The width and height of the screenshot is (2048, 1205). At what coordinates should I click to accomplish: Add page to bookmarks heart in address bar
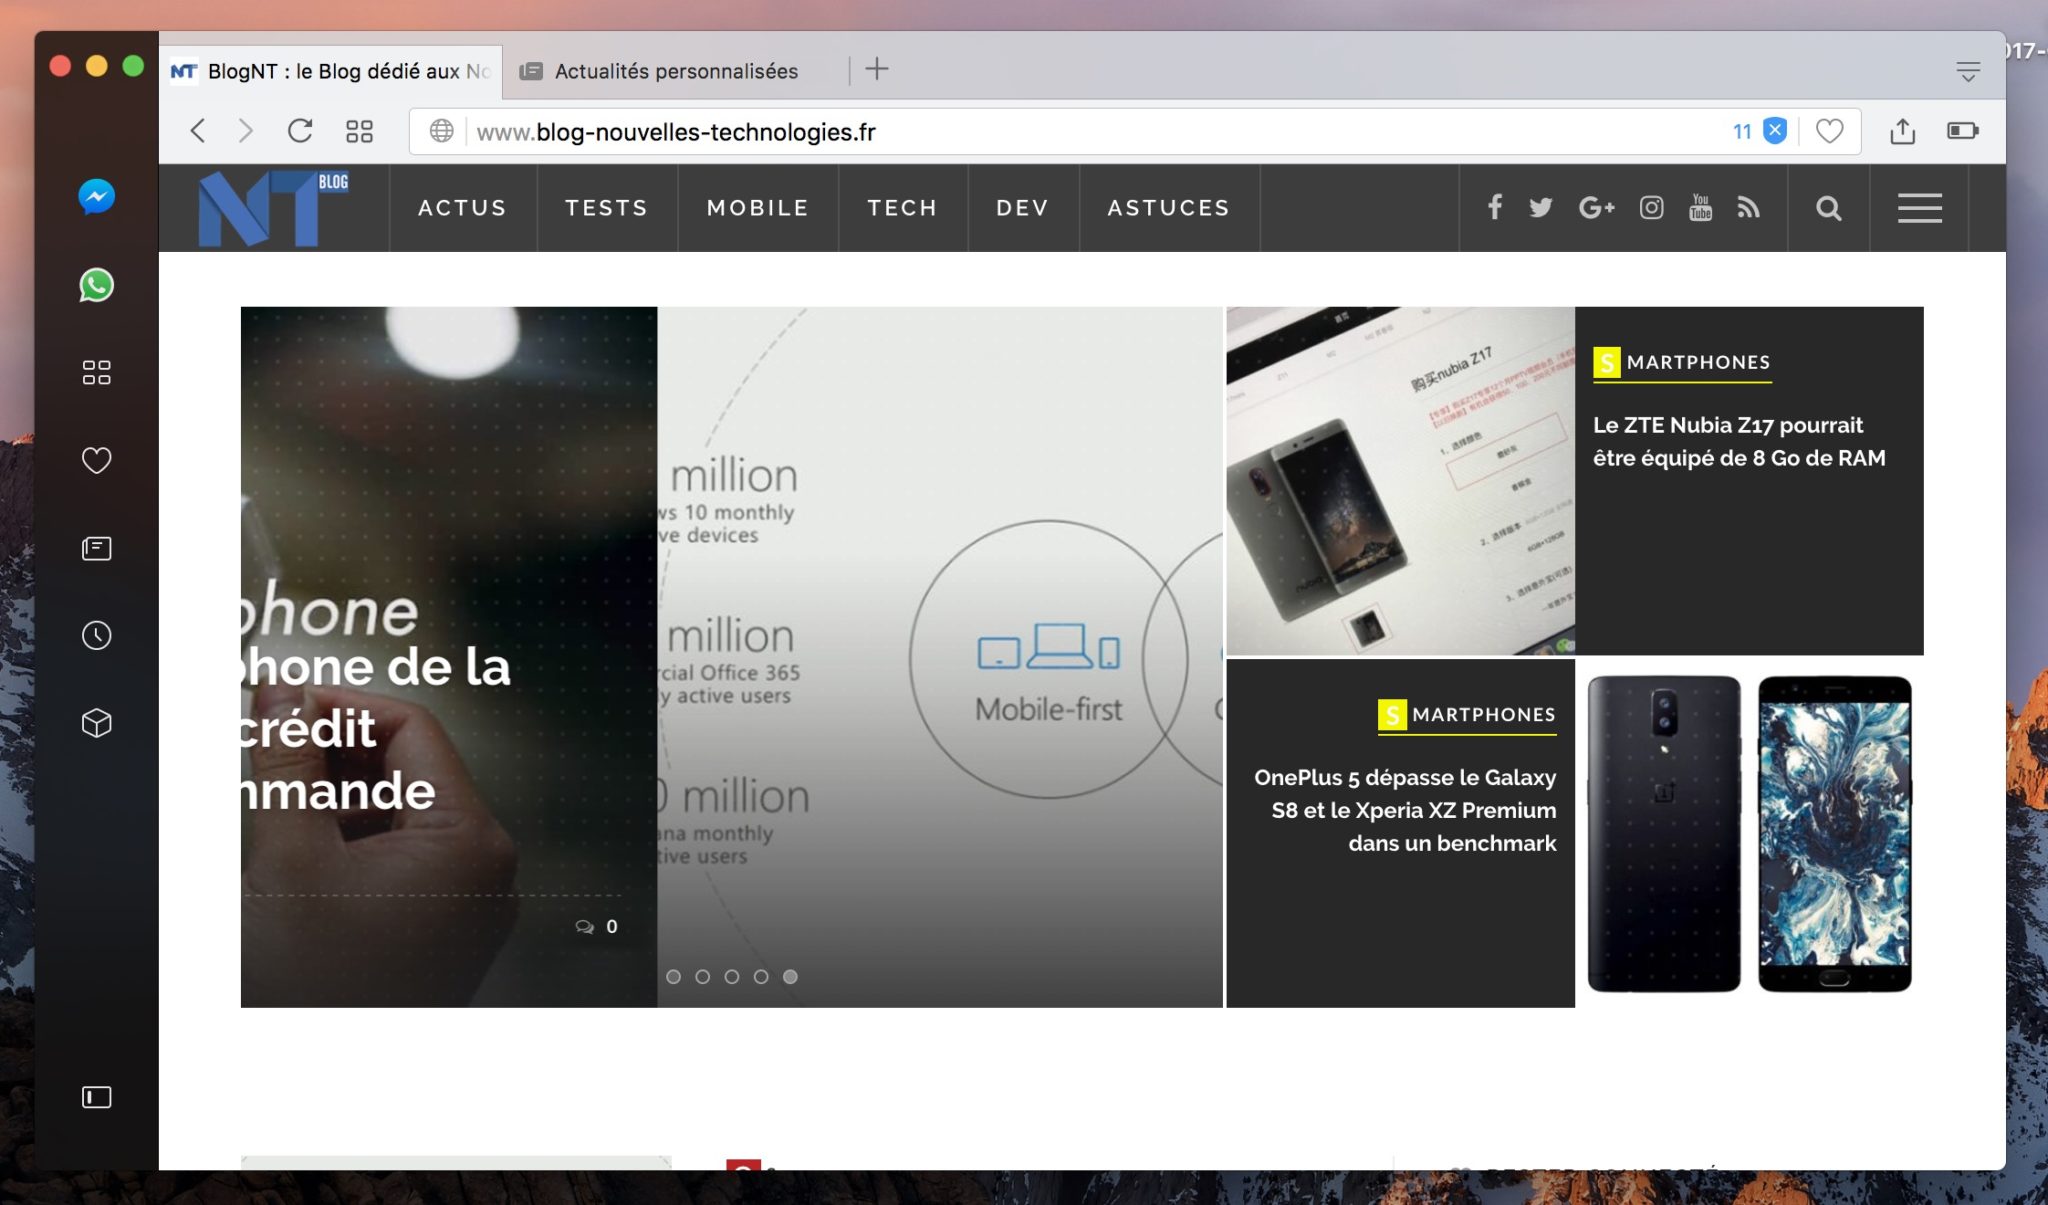click(1829, 131)
